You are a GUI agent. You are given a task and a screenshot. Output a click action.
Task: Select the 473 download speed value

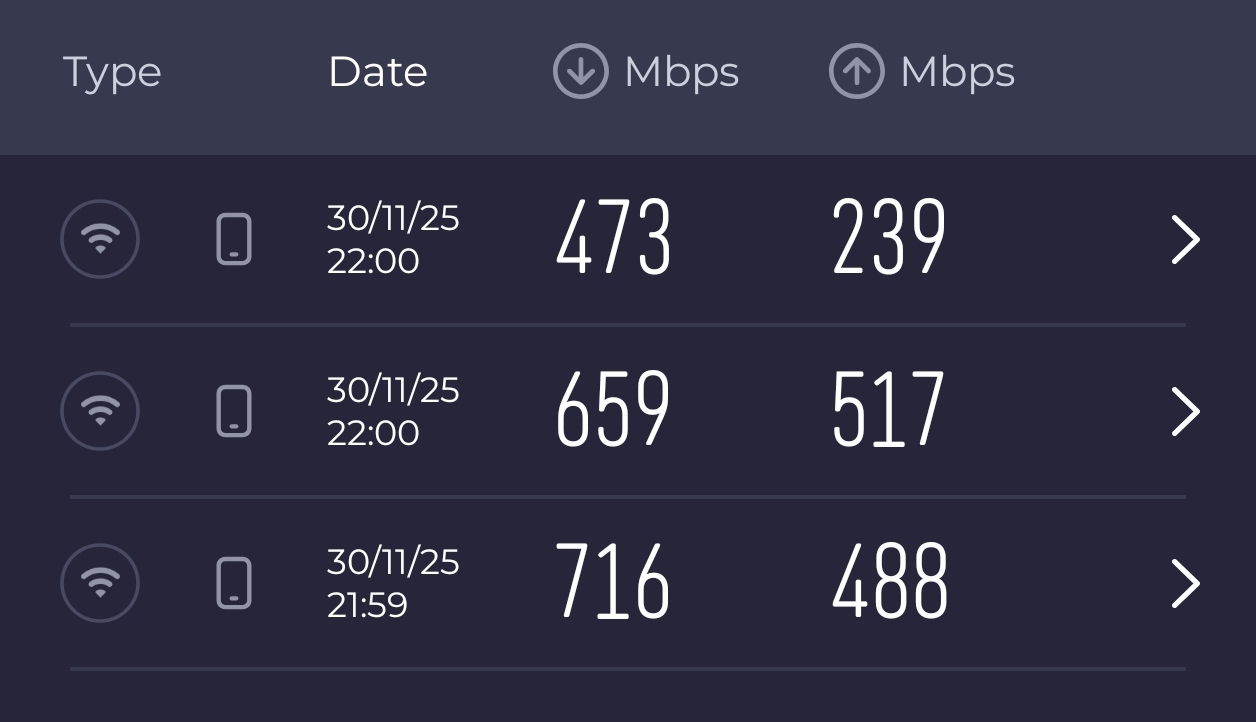click(613, 238)
